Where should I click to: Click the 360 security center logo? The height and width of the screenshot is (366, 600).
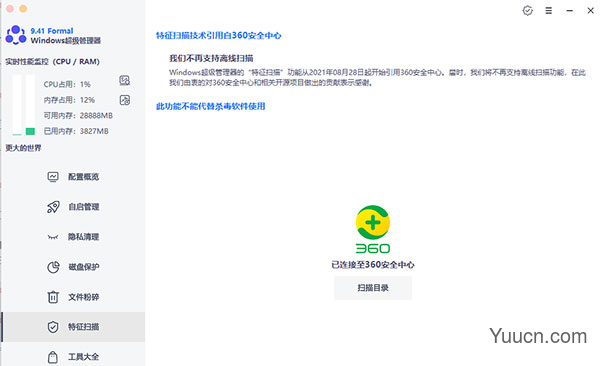click(373, 229)
